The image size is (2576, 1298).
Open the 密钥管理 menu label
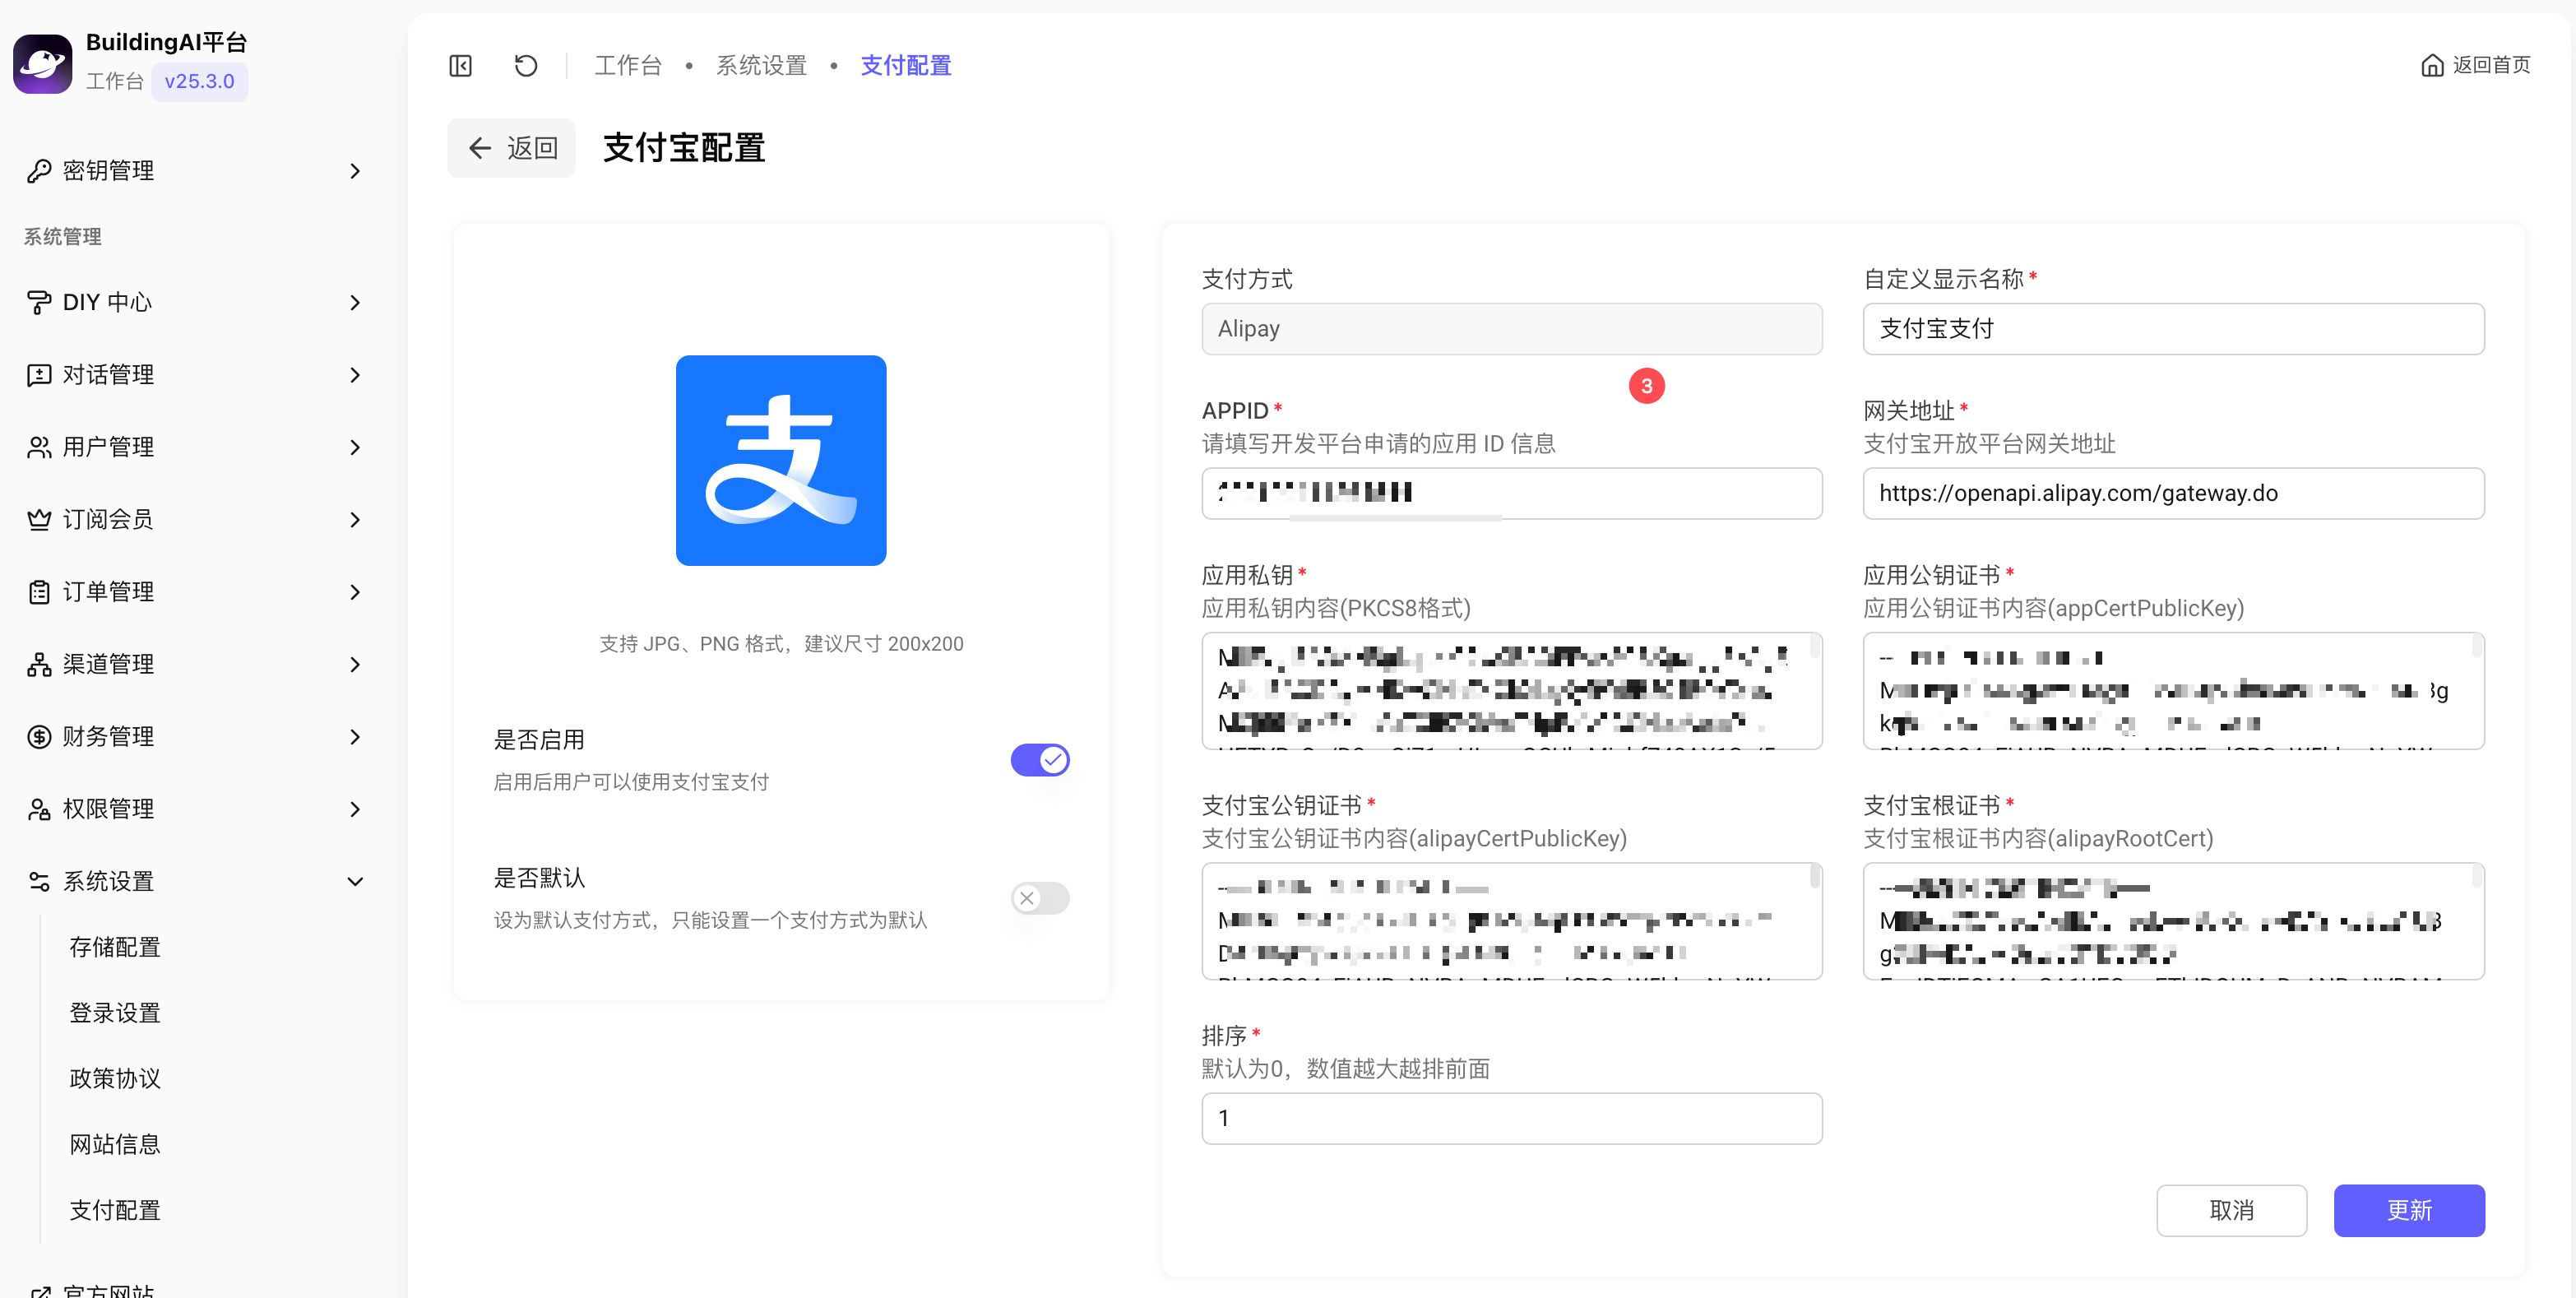tap(108, 171)
